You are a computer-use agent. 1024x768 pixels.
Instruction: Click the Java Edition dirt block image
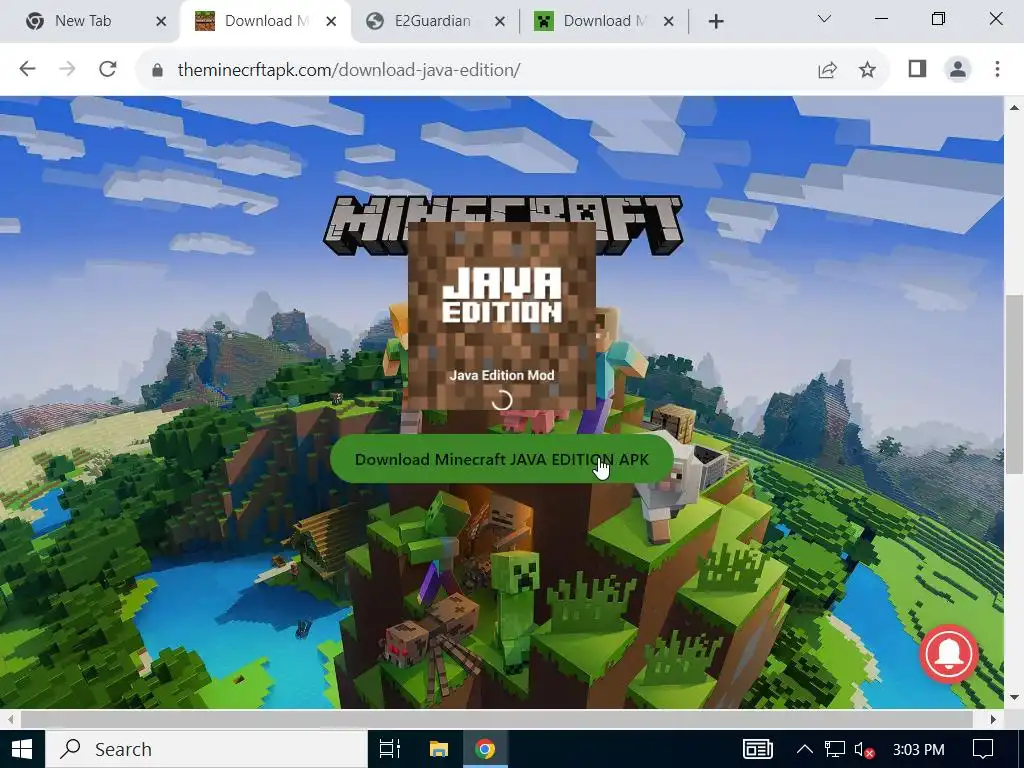(502, 316)
